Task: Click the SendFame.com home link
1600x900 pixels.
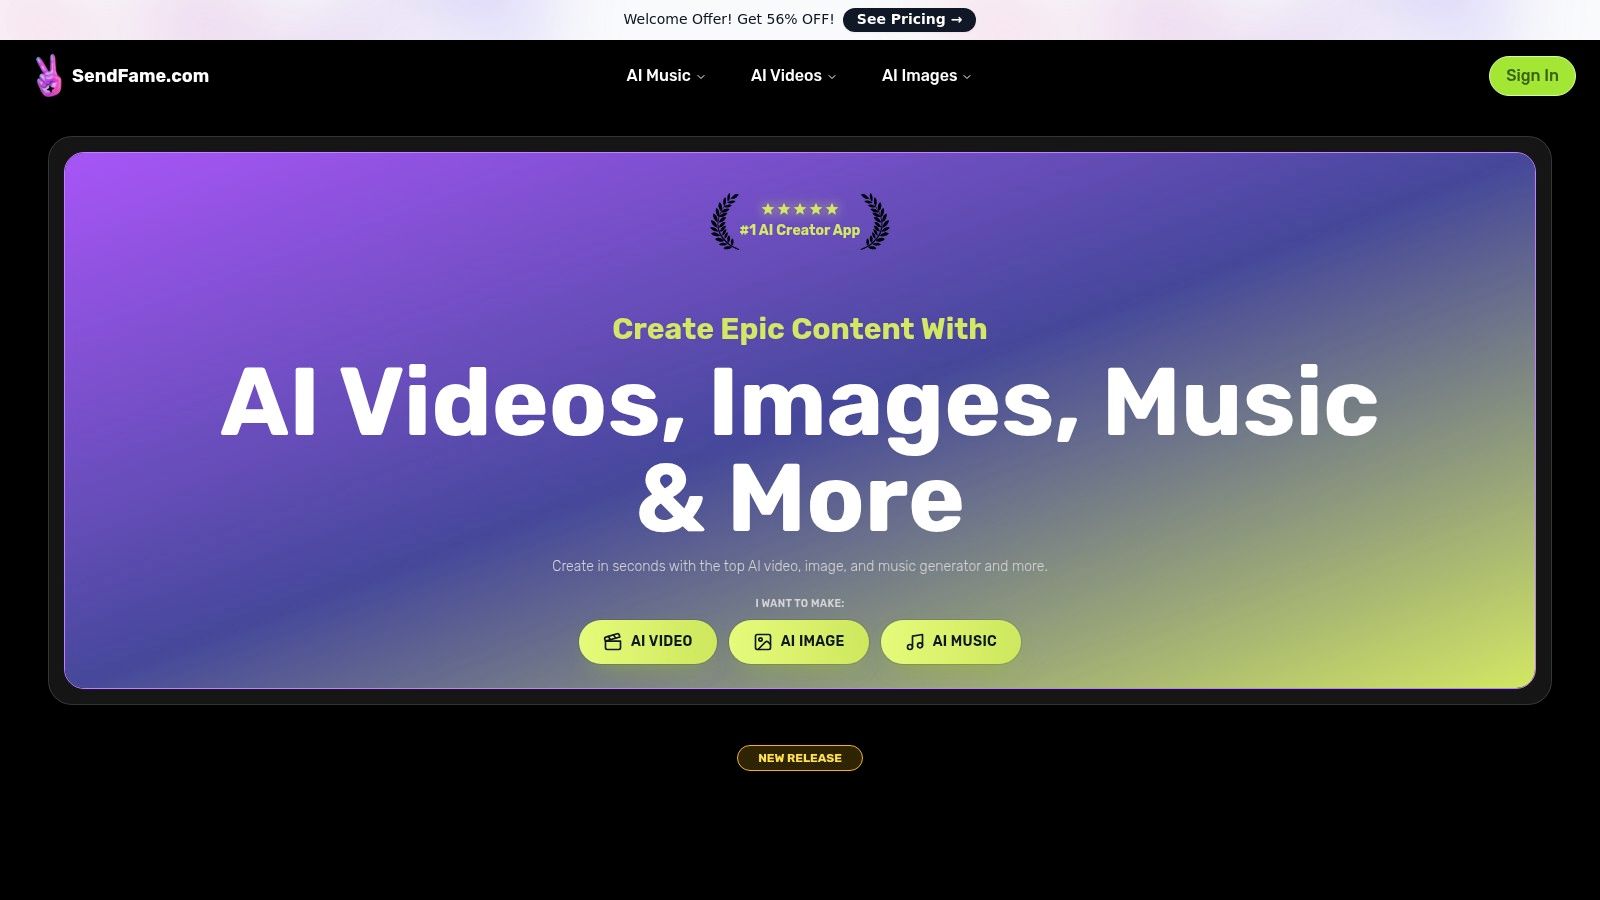Action: 140,75
